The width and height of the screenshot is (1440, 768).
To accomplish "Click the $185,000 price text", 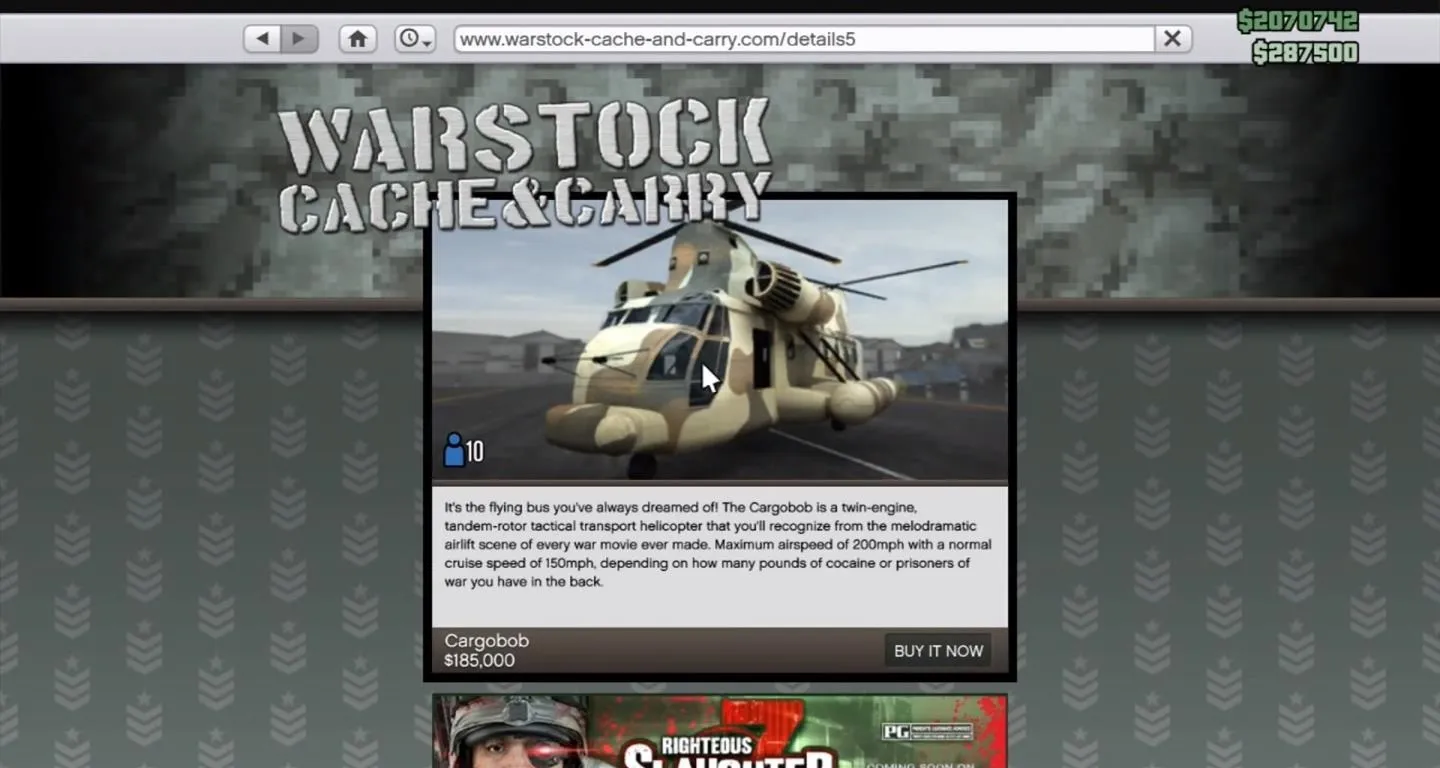I will click(x=480, y=661).
